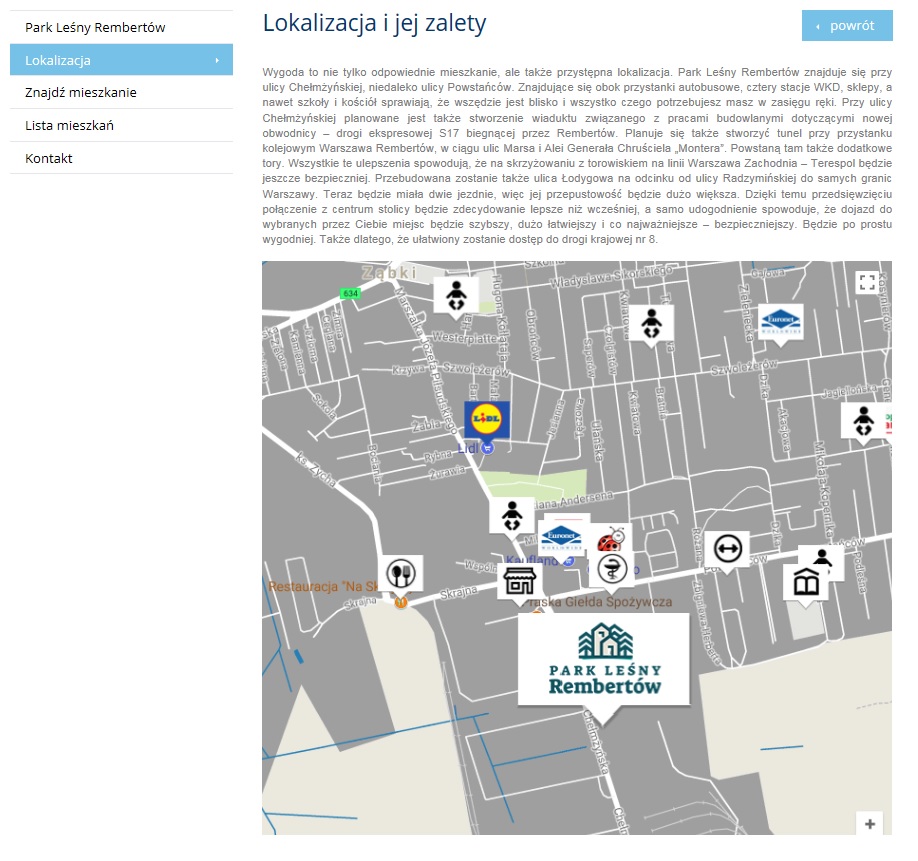This screenshot has height=861, width=918.
Task: Select the baby marker near Ząbki label
Action: tap(456, 298)
